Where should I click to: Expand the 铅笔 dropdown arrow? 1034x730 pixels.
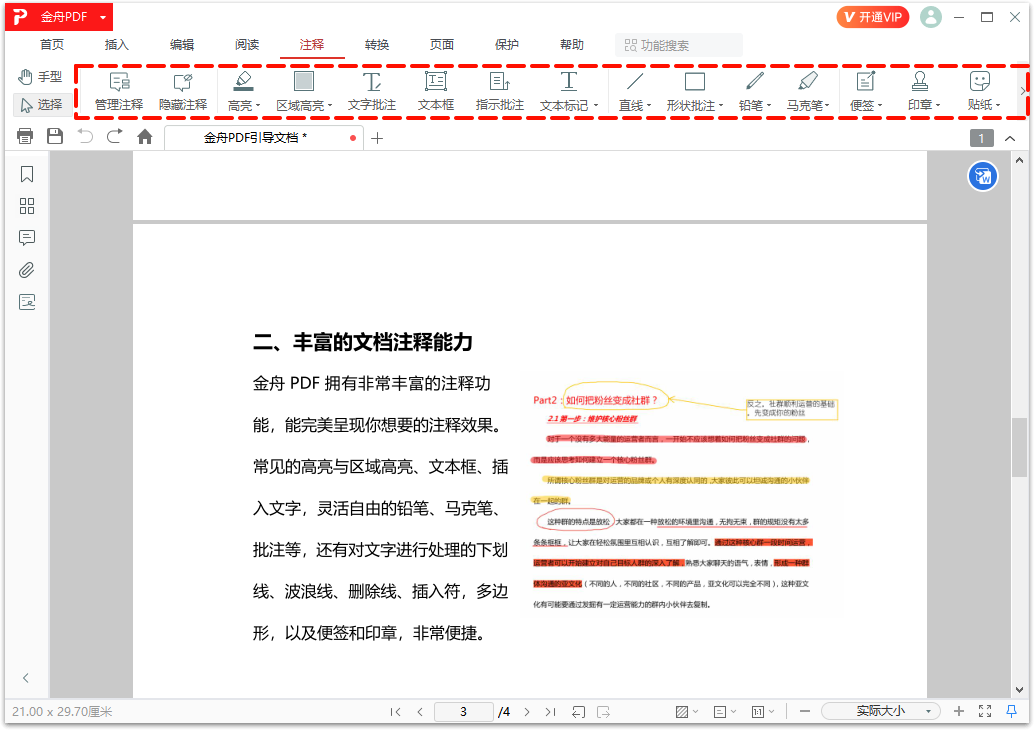tap(769, 106)
